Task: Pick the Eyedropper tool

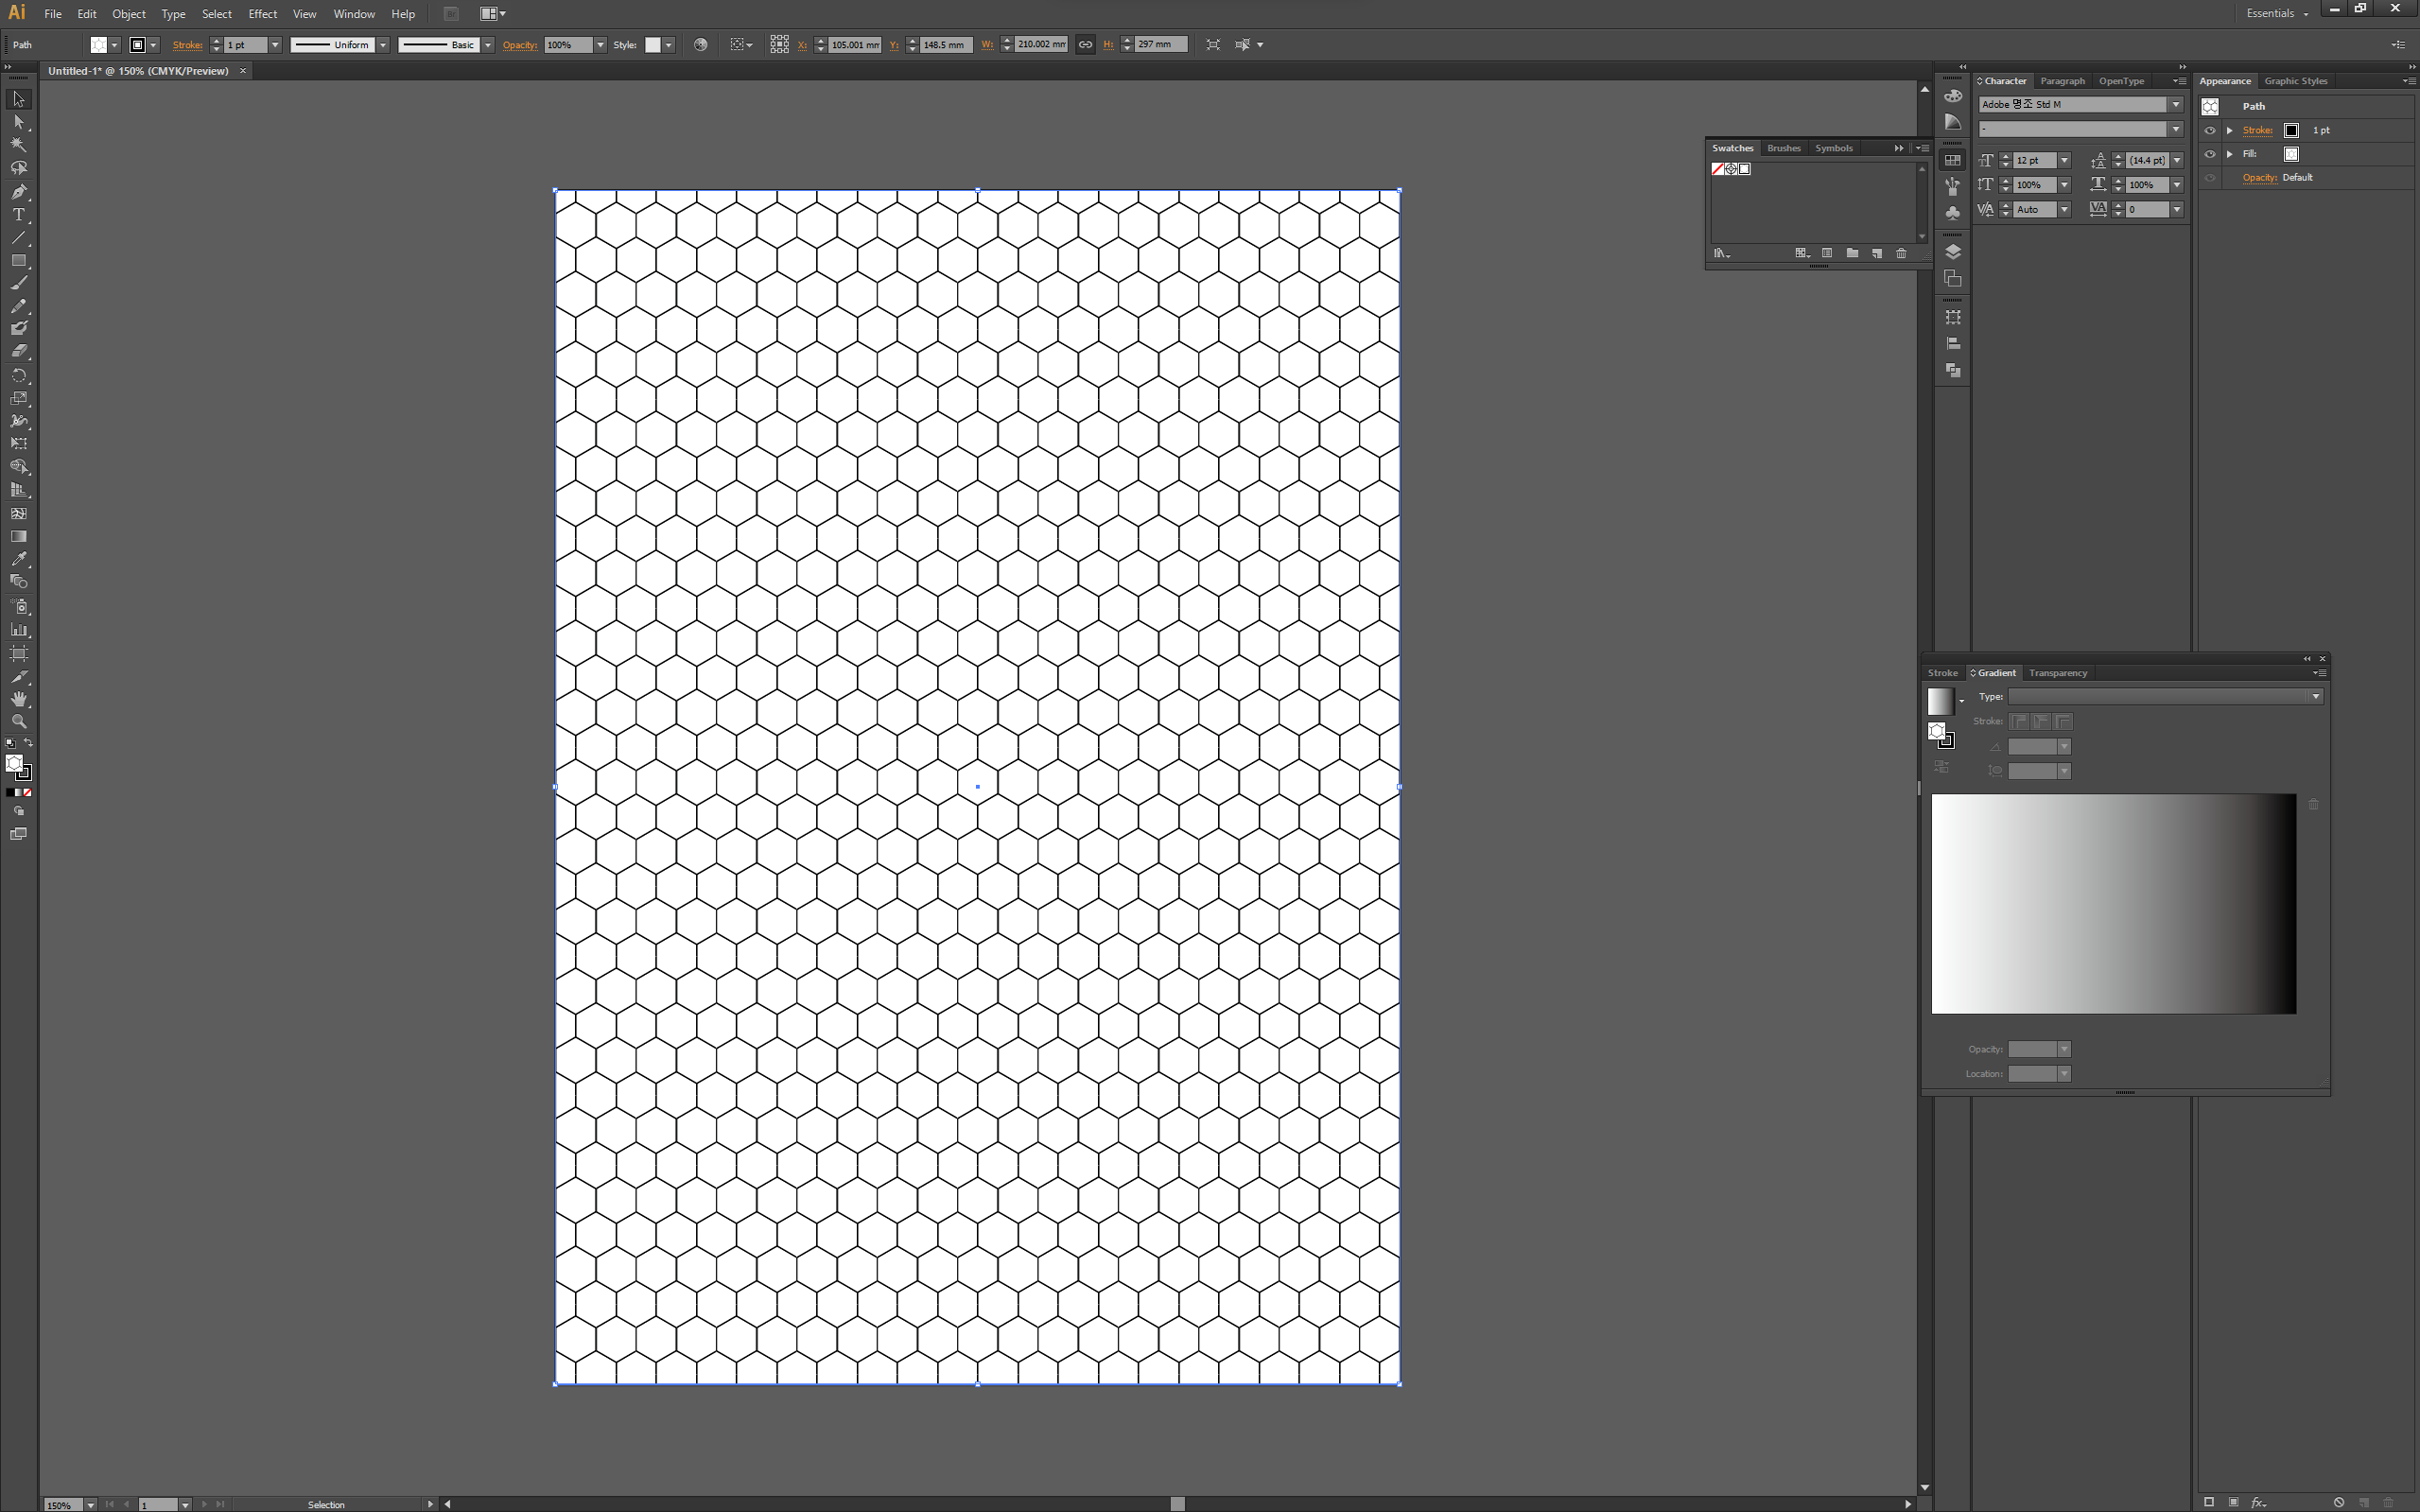Action: pyautogui.click(x=18, y=559)
